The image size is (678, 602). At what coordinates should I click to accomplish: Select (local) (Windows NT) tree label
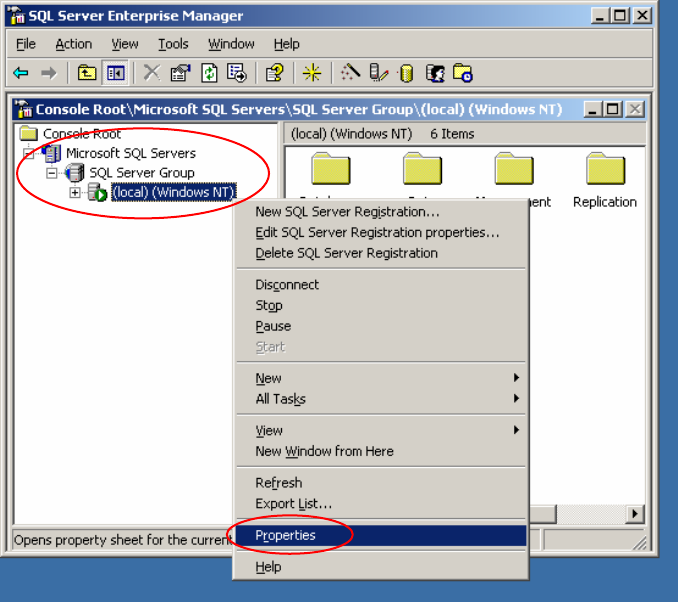click(173, 192)
